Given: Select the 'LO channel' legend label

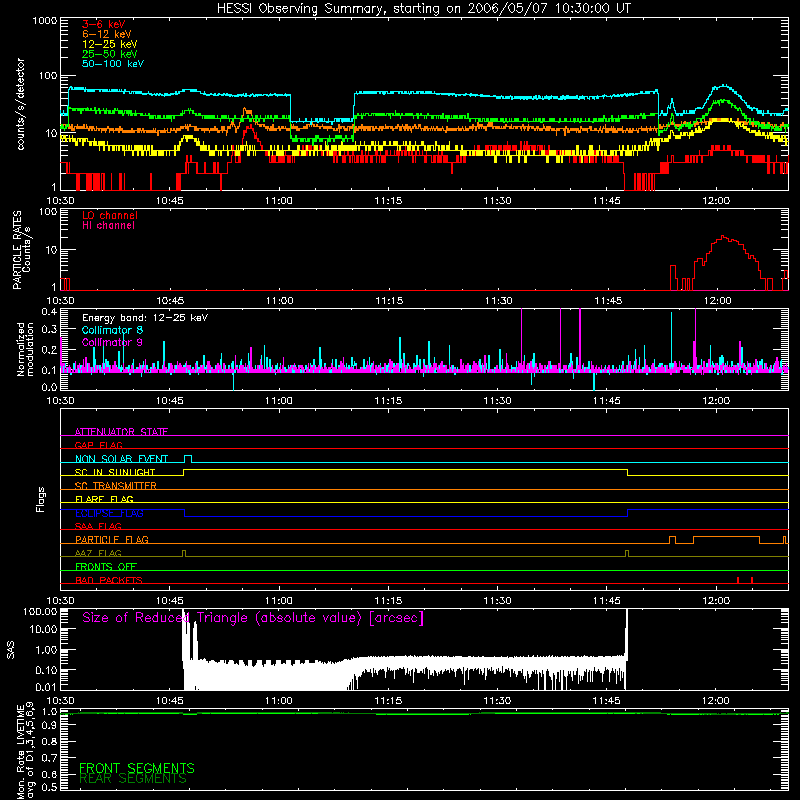Looking at the screenshot, I should [110, 215].
